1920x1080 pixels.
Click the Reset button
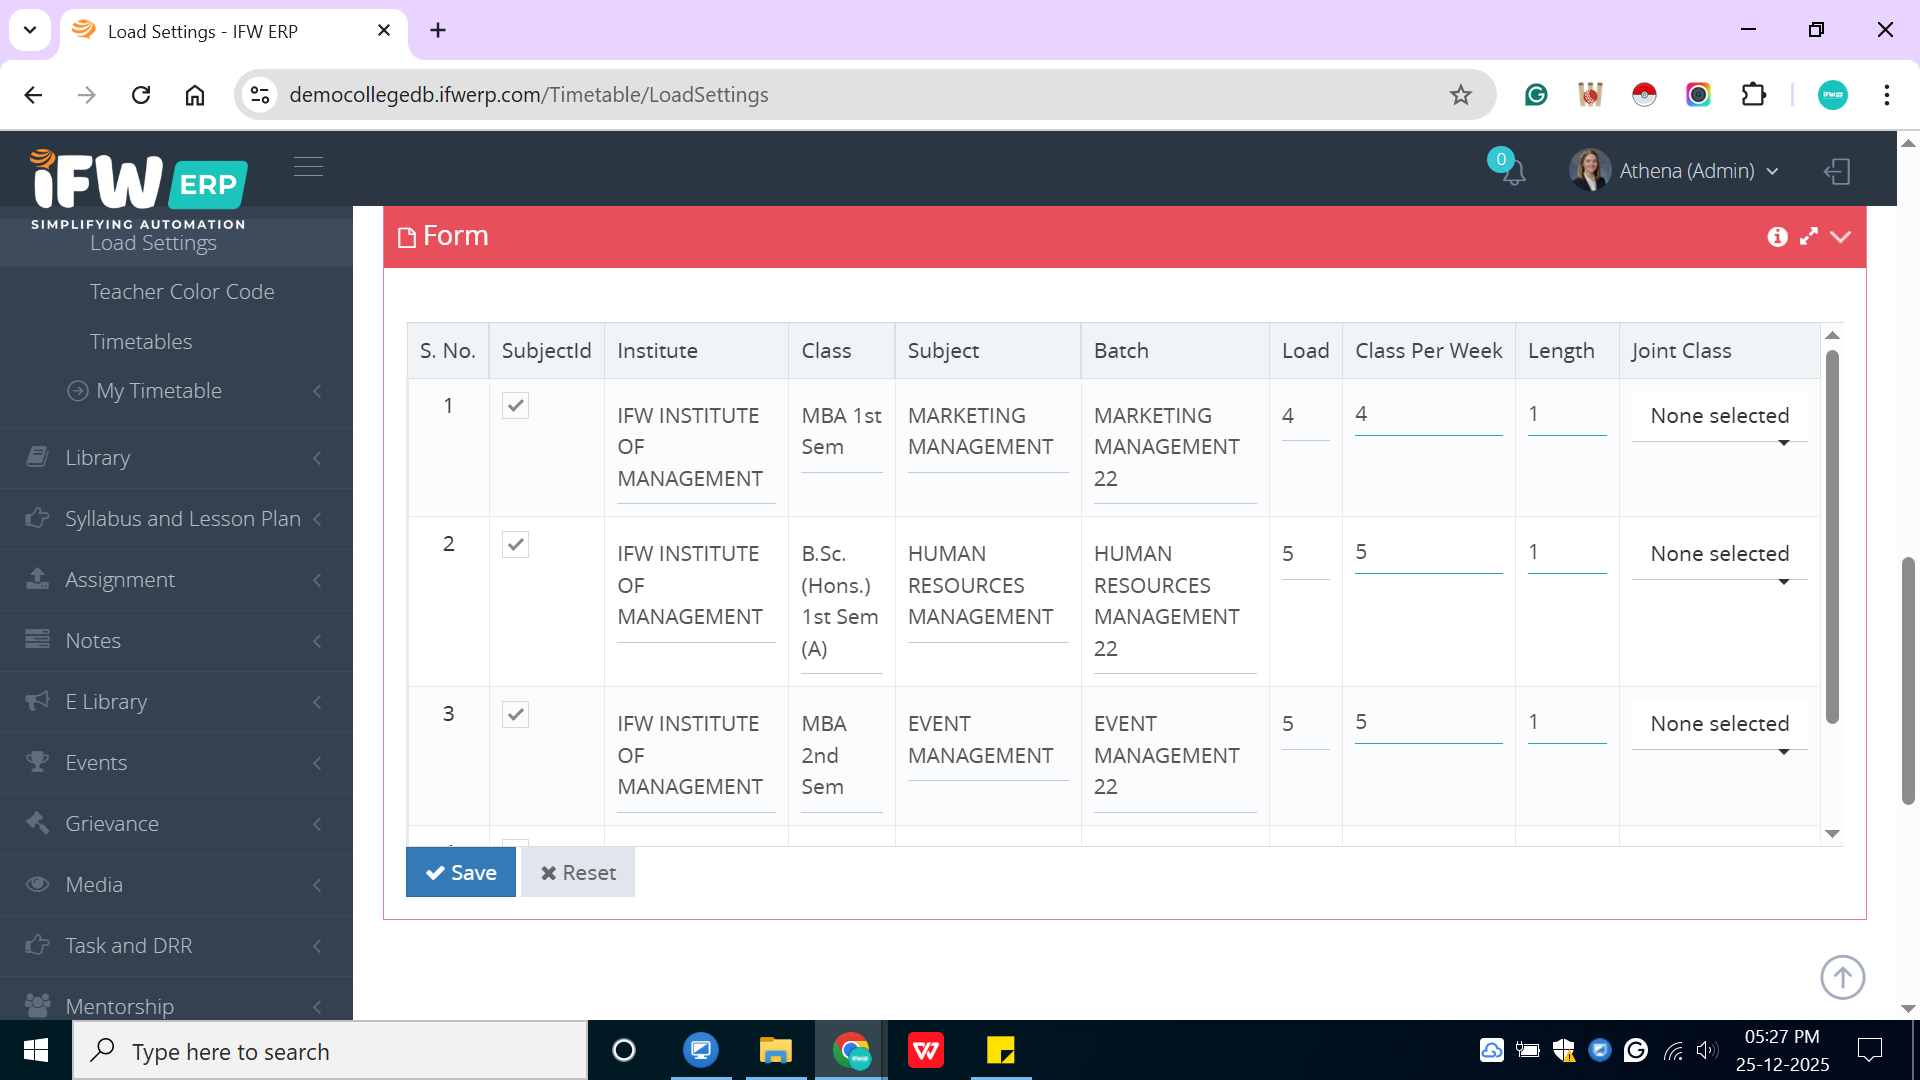point(578,873)
